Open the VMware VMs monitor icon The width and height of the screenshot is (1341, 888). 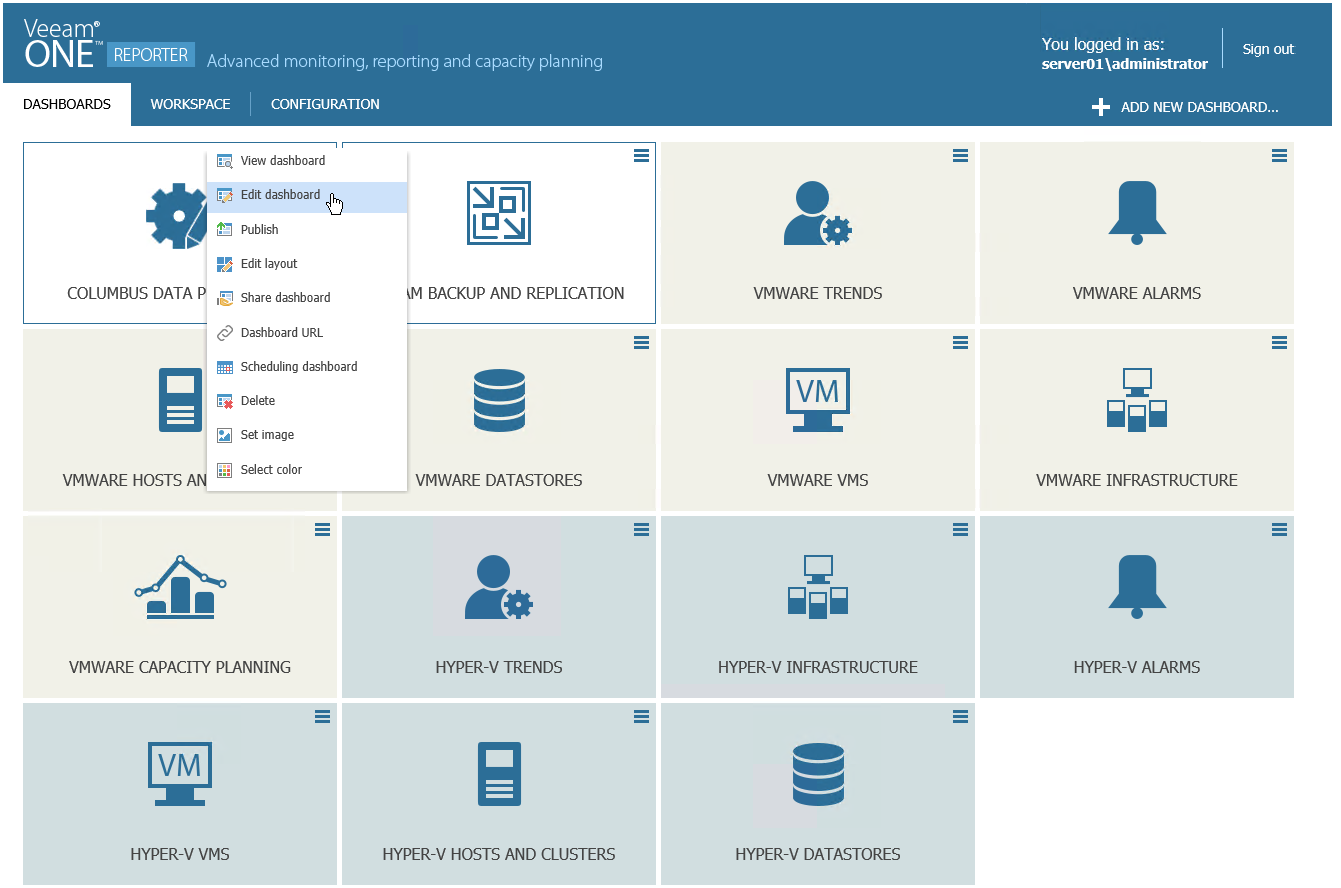[x=818, y=400]
